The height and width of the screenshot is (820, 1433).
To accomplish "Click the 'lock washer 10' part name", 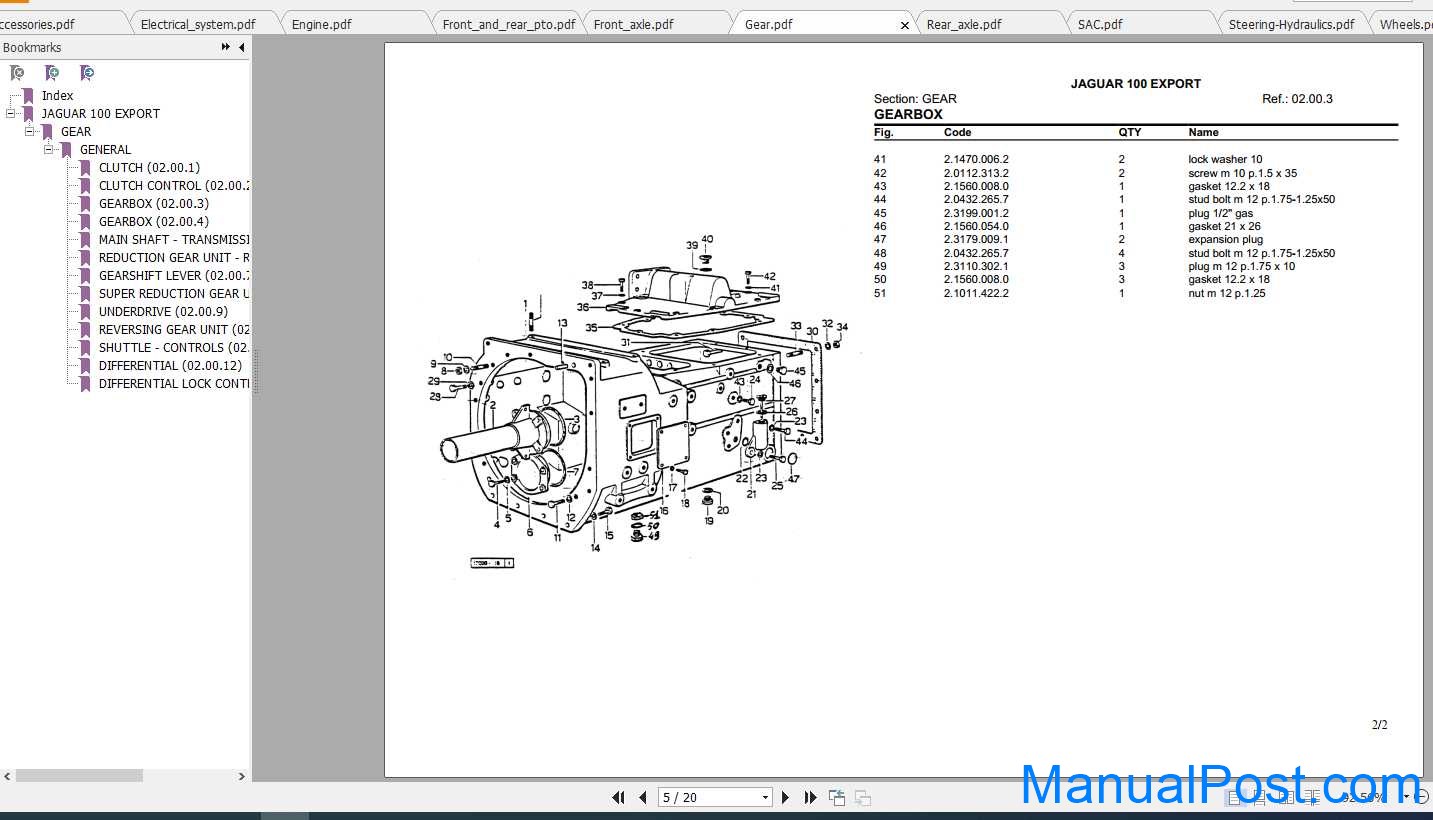I will pyautogui.click(x=1225, y=159).
